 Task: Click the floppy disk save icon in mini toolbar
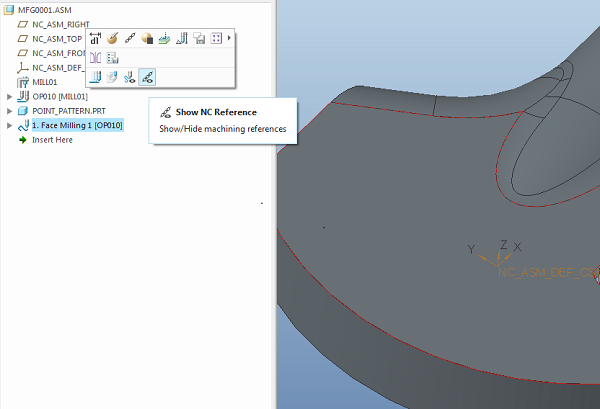199,38
